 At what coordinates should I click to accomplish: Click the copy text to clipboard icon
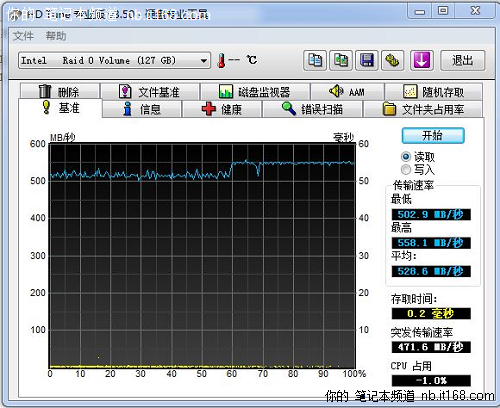tap(315, 61)
